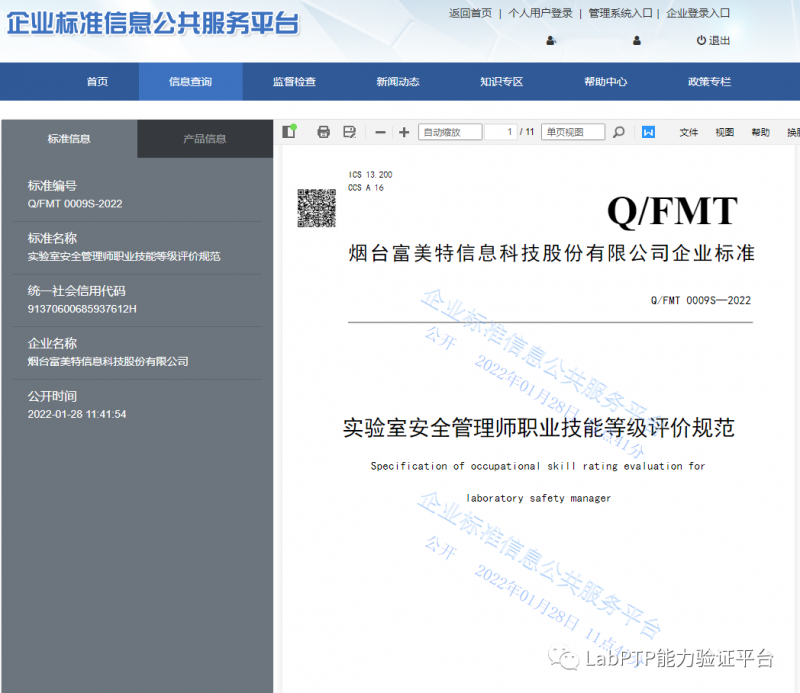Open the 文件 menu in PDF viewer
This screenshot has width=800, height=693.
tap(689, 132)
